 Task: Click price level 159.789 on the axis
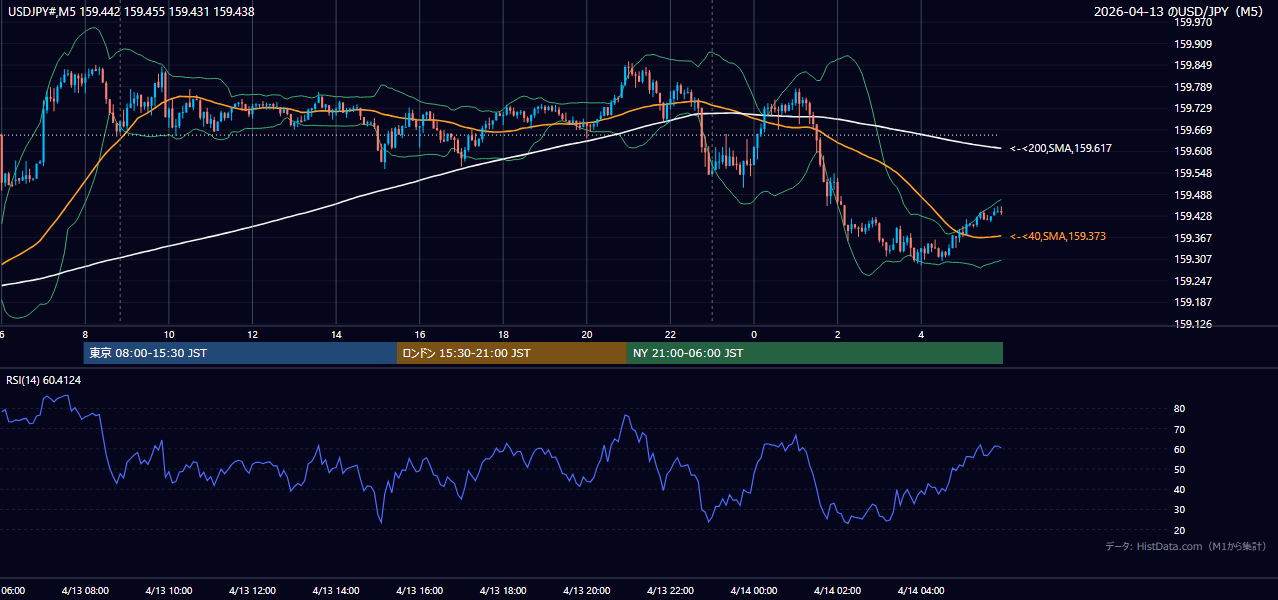1193,87
